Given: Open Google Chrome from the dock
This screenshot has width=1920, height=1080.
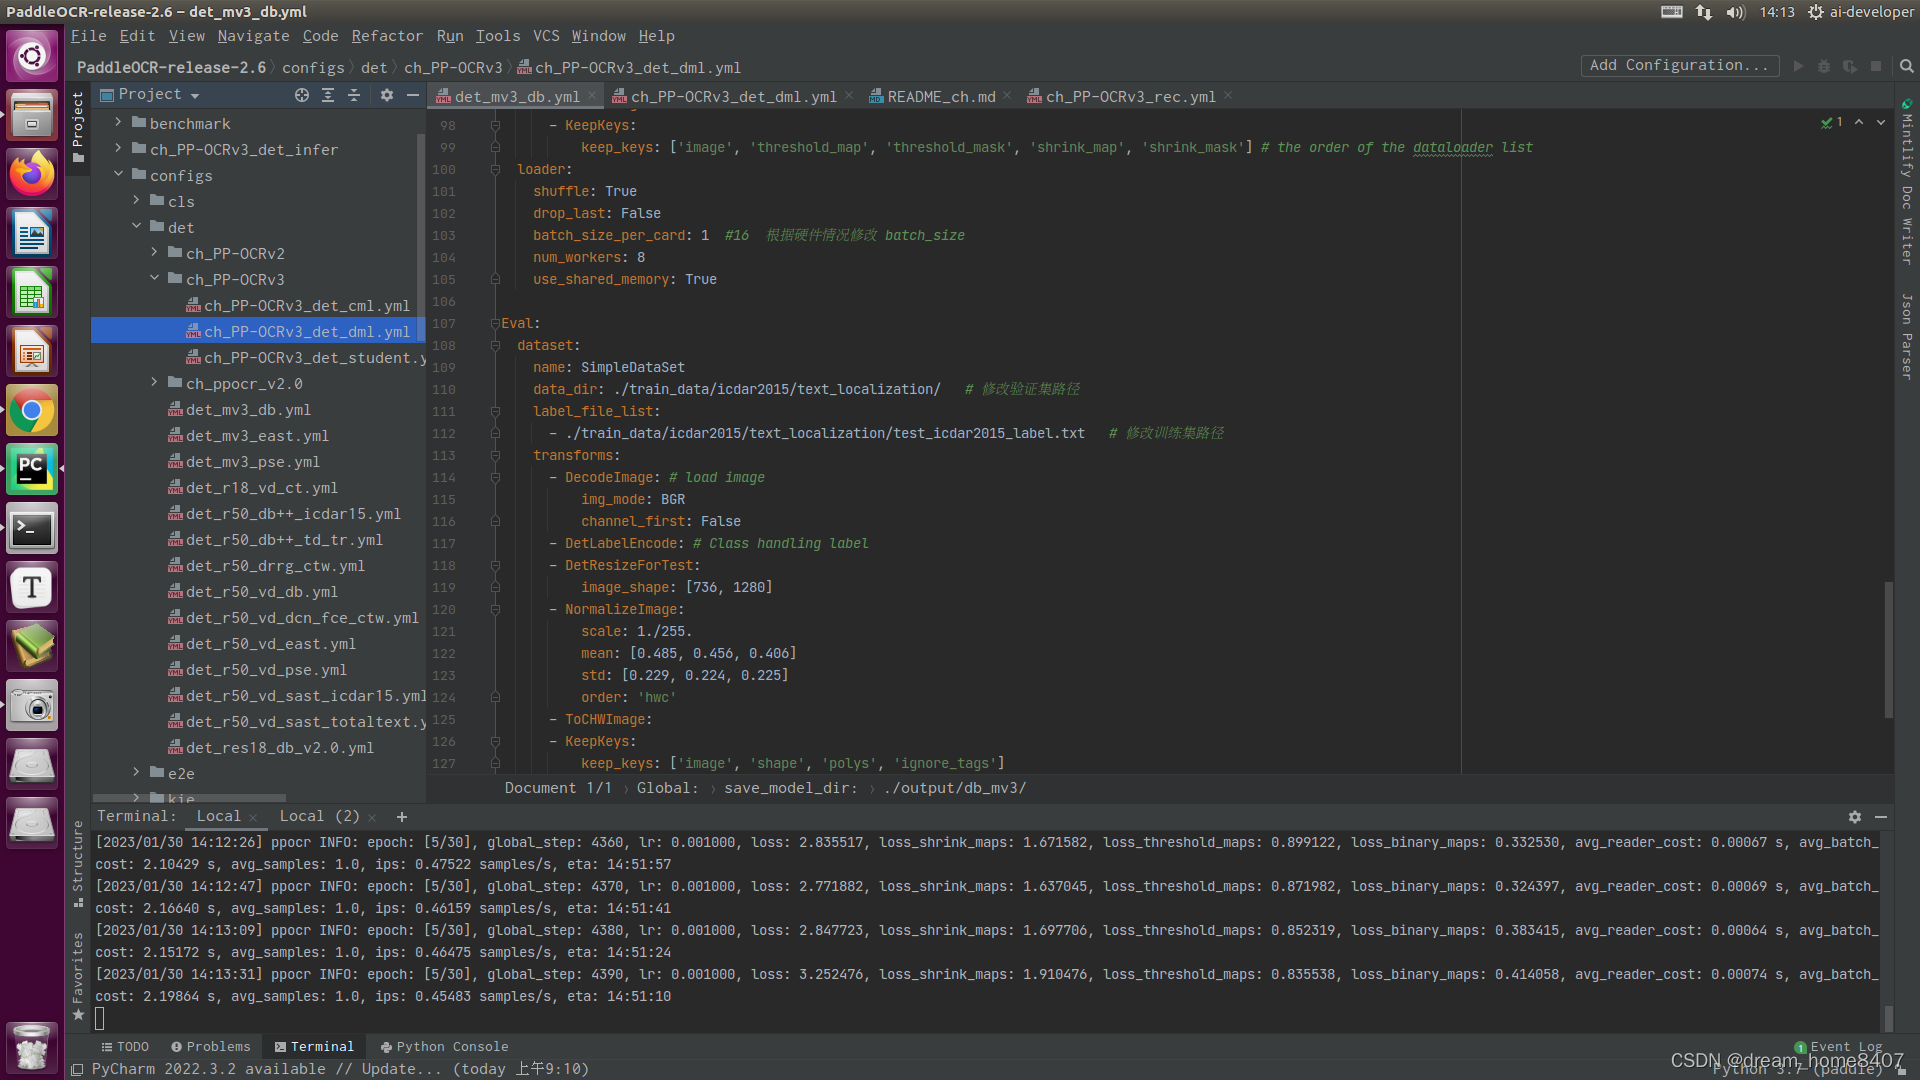Looking at the screenshot, I should tap(32, 411).
